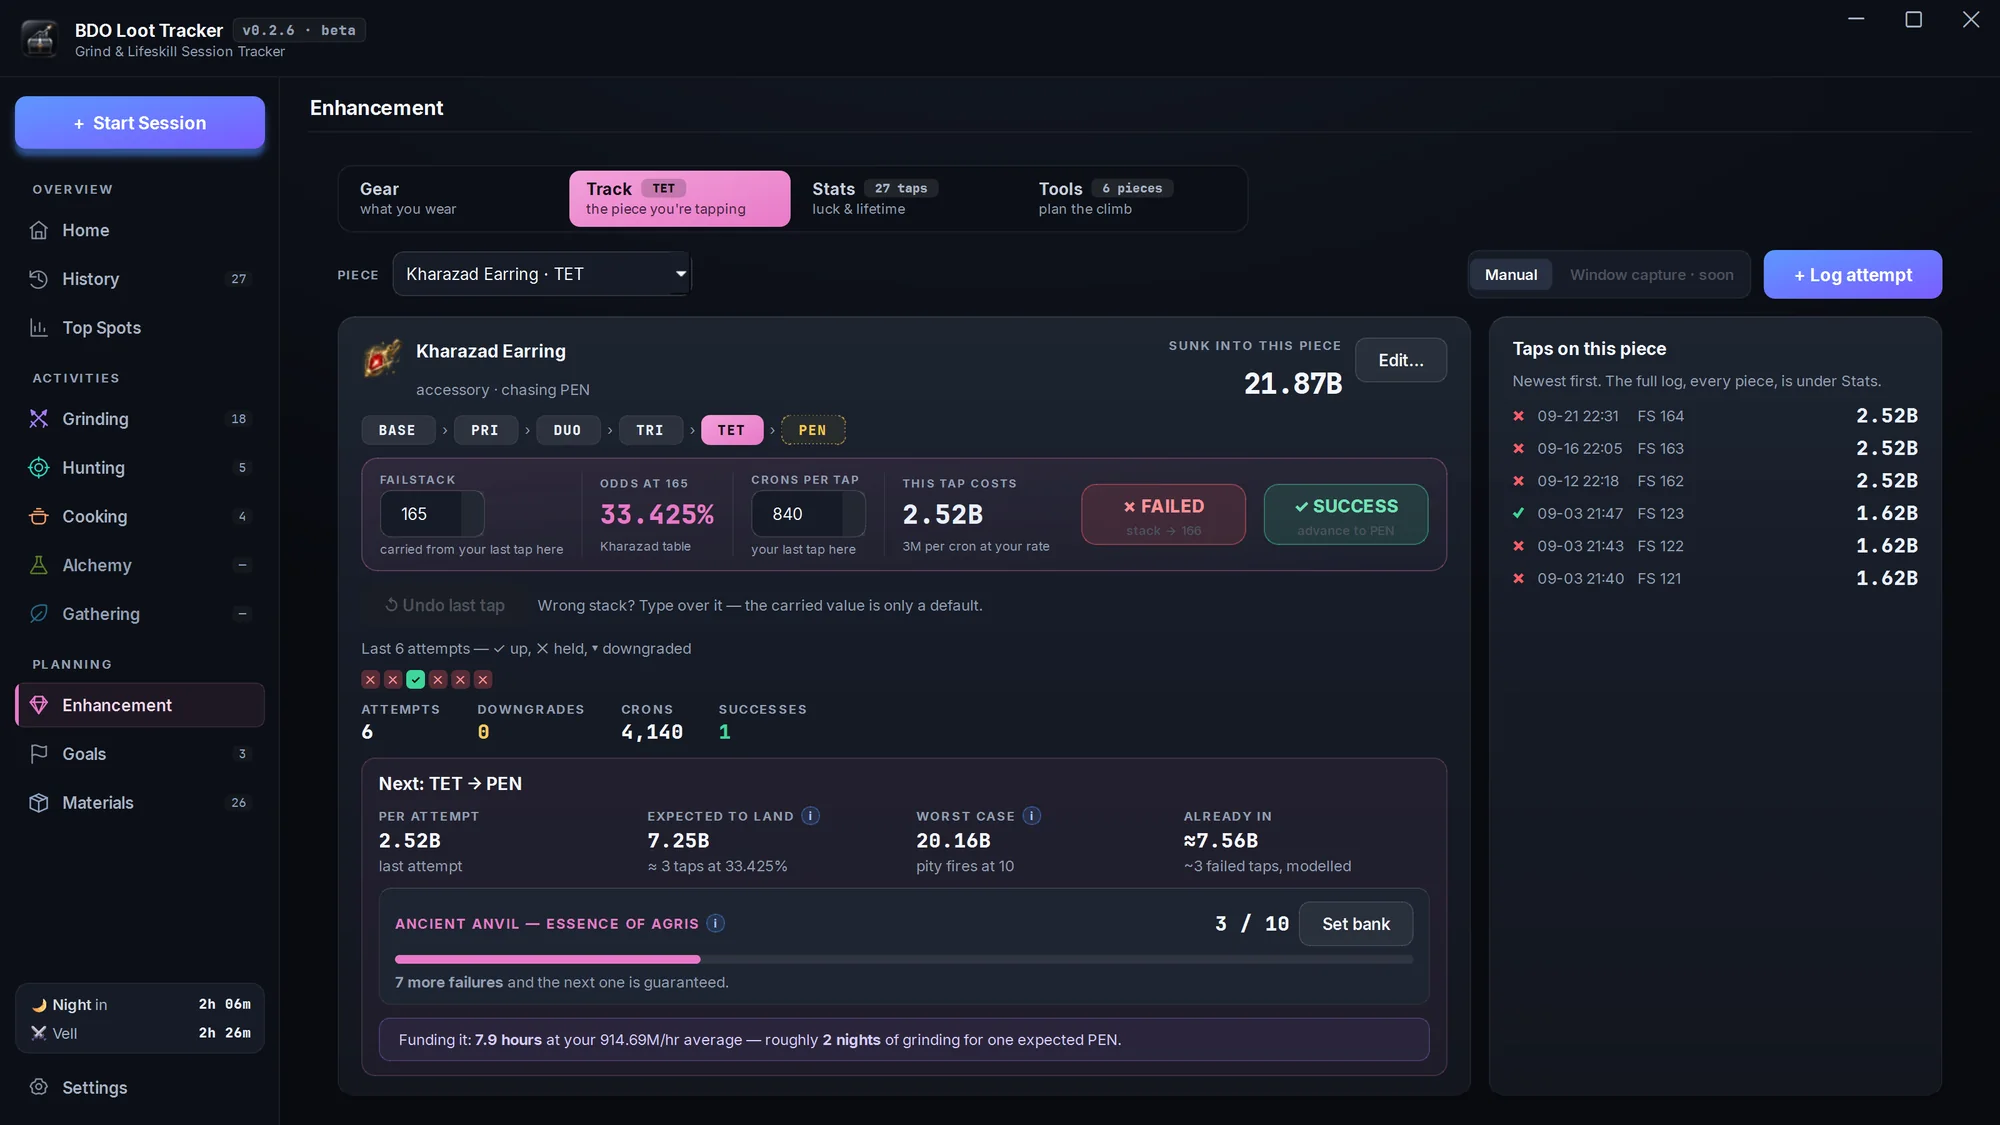Click the History clock icon
This screenshot has width=2000, height=1125.
pyautogui.click(x=39, y=279)
